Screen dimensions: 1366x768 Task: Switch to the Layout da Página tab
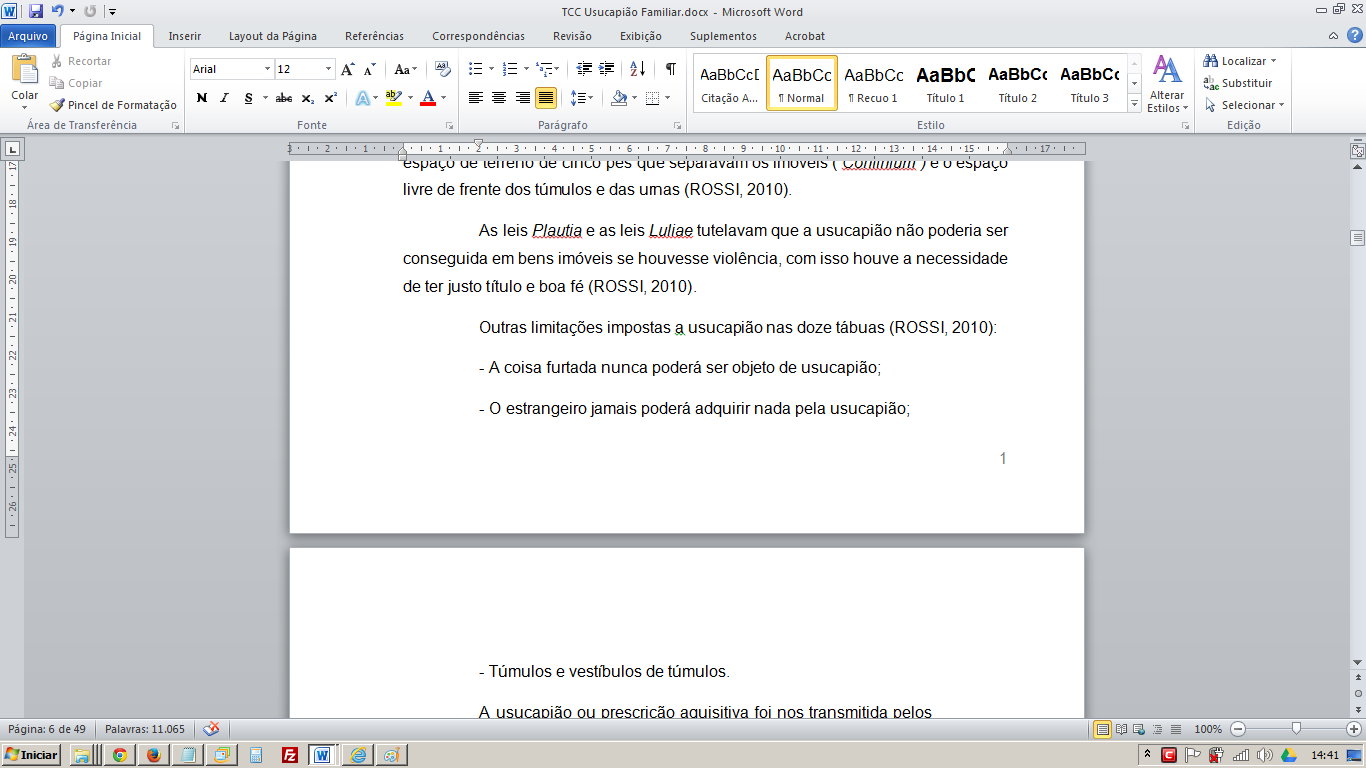pos(273,36)
